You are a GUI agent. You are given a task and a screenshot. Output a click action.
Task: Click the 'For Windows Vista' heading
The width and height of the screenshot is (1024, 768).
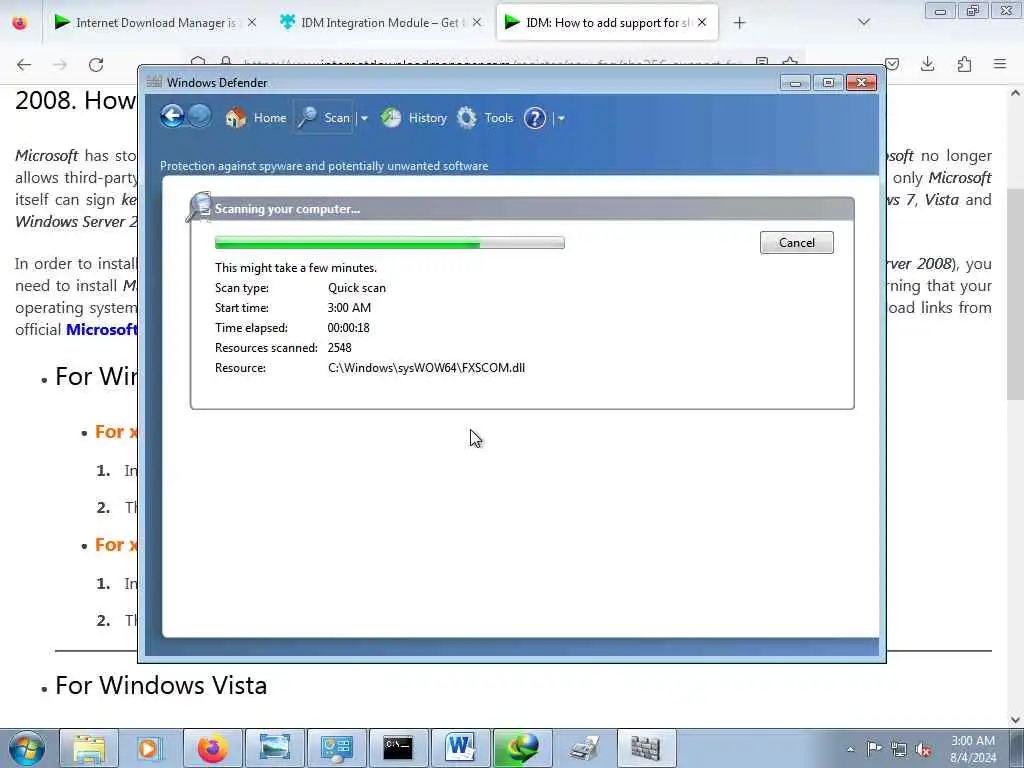click(x=161, y=686)
